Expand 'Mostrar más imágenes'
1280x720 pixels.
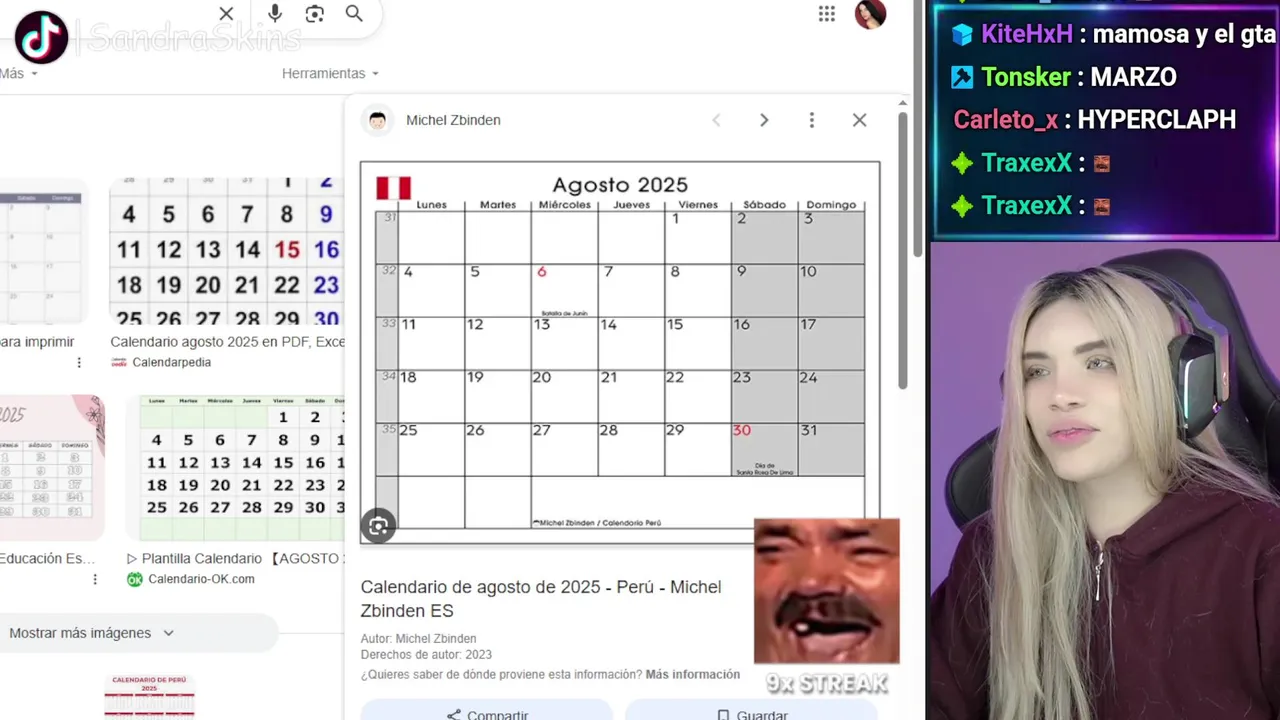(92, 633)
